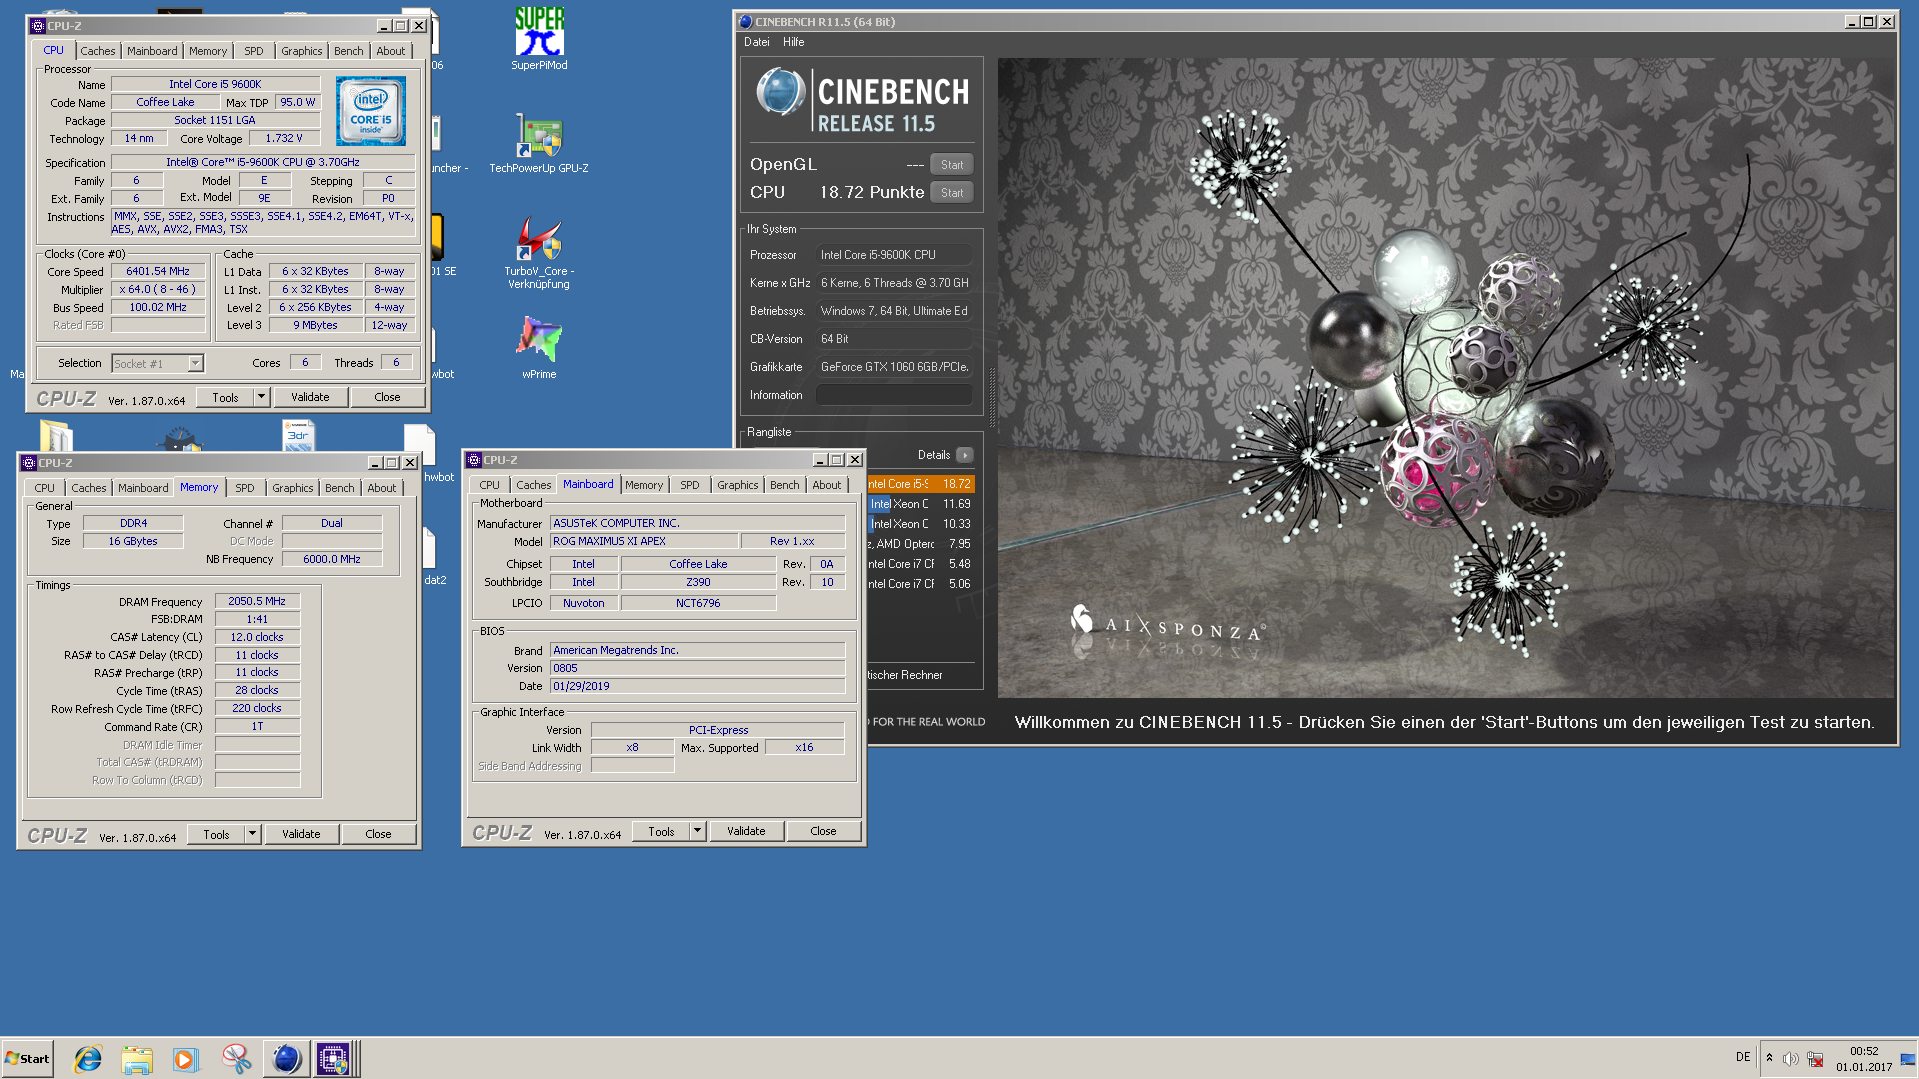1919x1079 pixels.
Task: Switch to the Cinebench taskbar button
Action: (x=286, y=1059)
